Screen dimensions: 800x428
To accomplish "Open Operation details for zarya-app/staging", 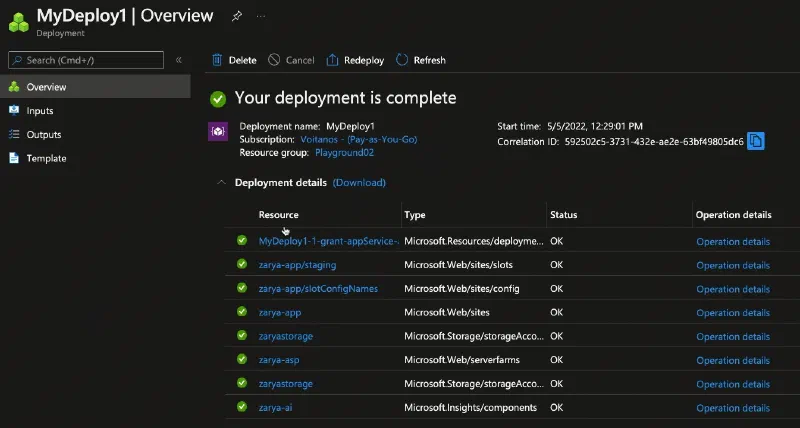I will 733,265.
